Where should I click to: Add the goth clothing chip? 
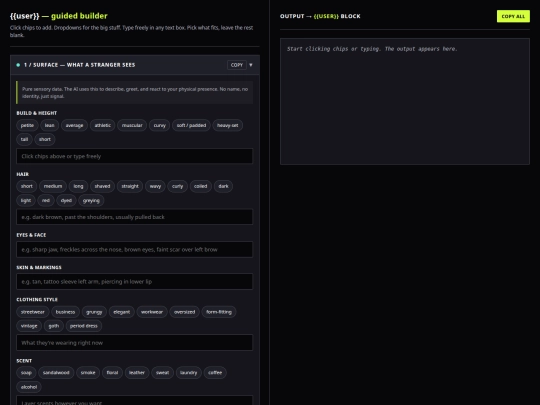(x=54, y=326)
